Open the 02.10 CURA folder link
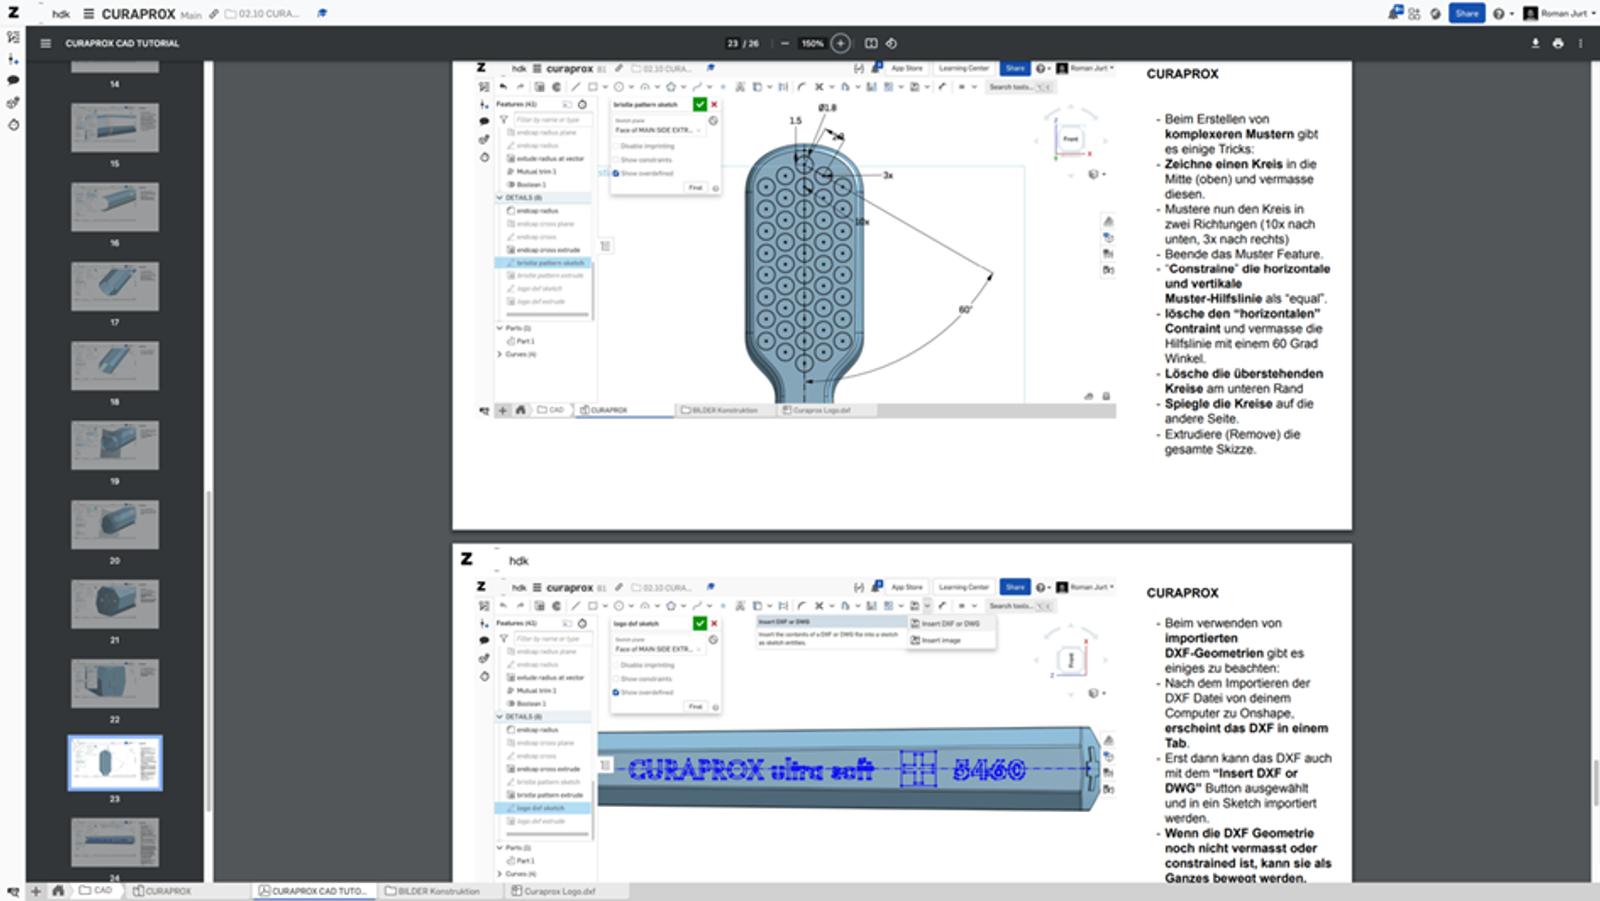This screenshot has height=901, width=1600. tap(262, 14)
